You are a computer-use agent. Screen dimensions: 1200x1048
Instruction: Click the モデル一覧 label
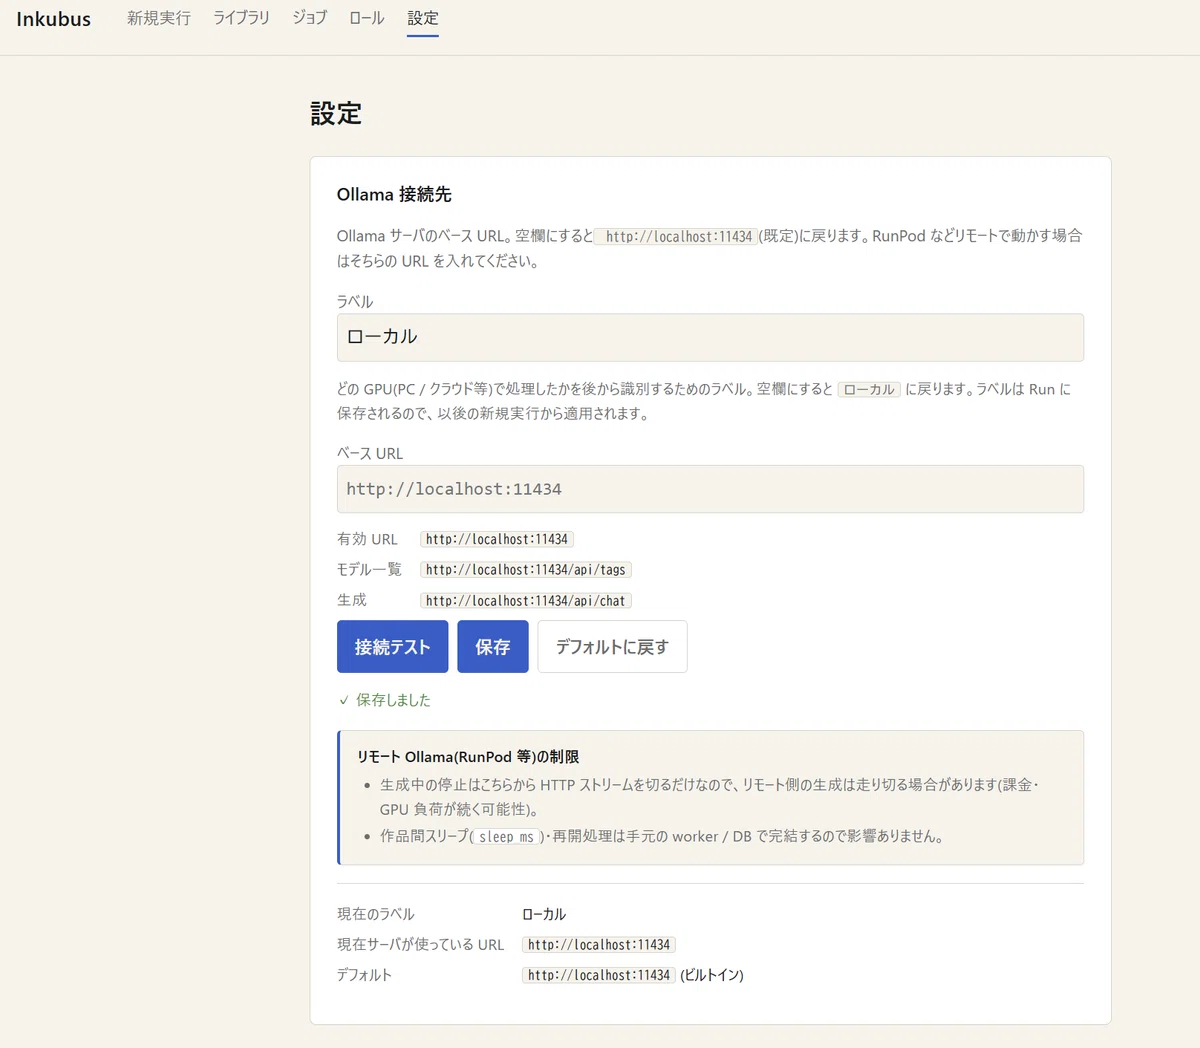coord(369,569)
